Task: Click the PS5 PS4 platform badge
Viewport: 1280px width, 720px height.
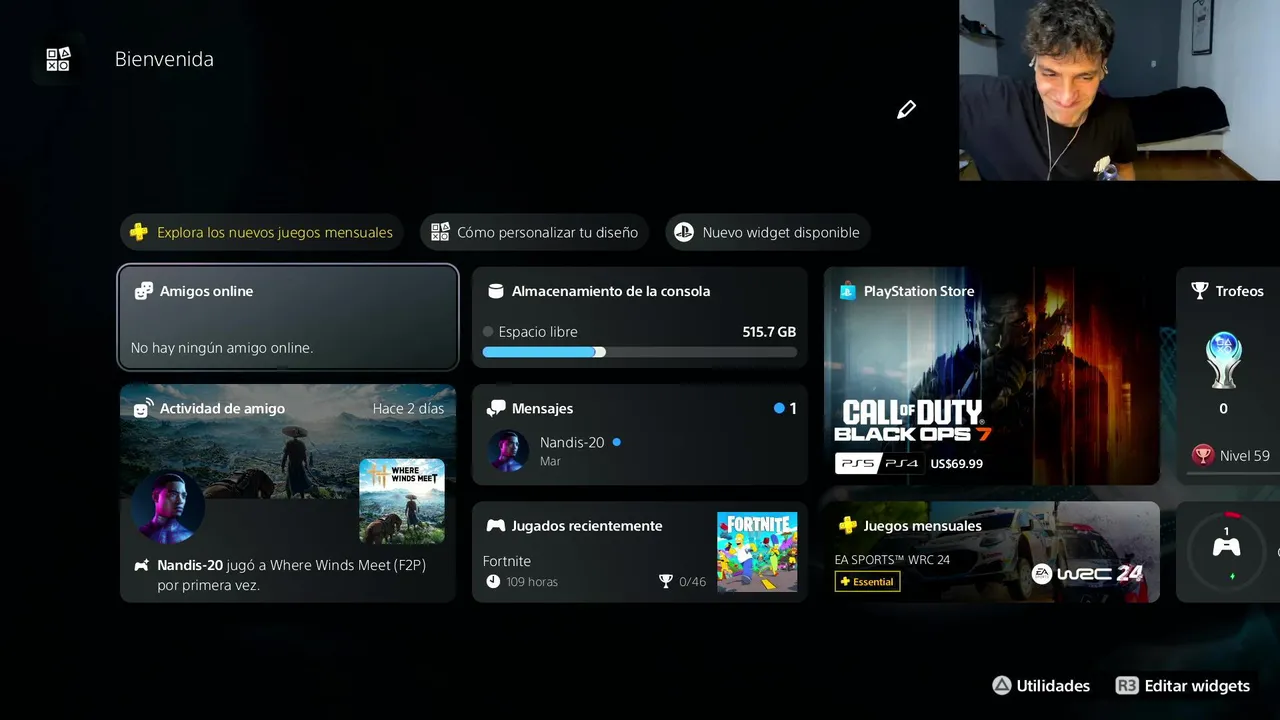Action: 878,463
